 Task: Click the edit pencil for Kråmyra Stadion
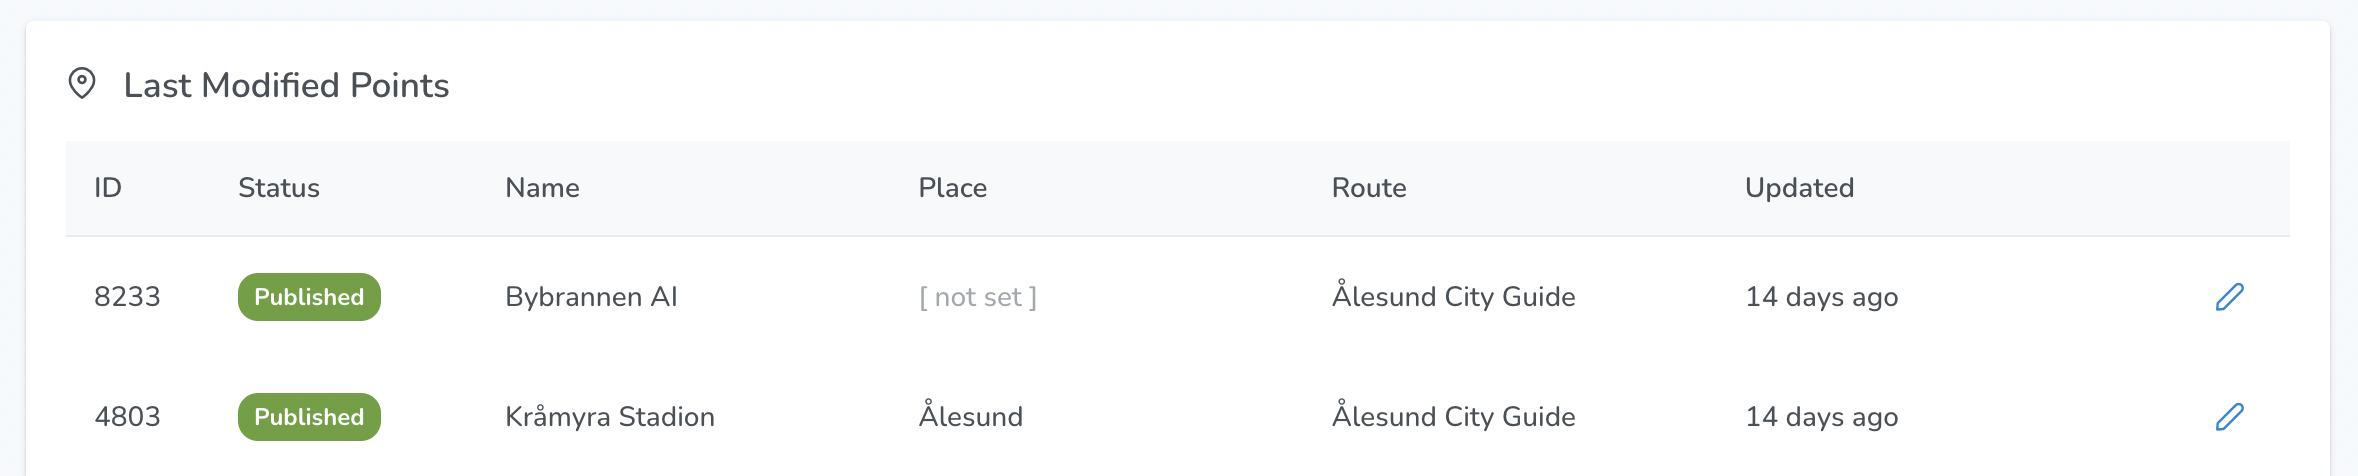pos(2229,417)
